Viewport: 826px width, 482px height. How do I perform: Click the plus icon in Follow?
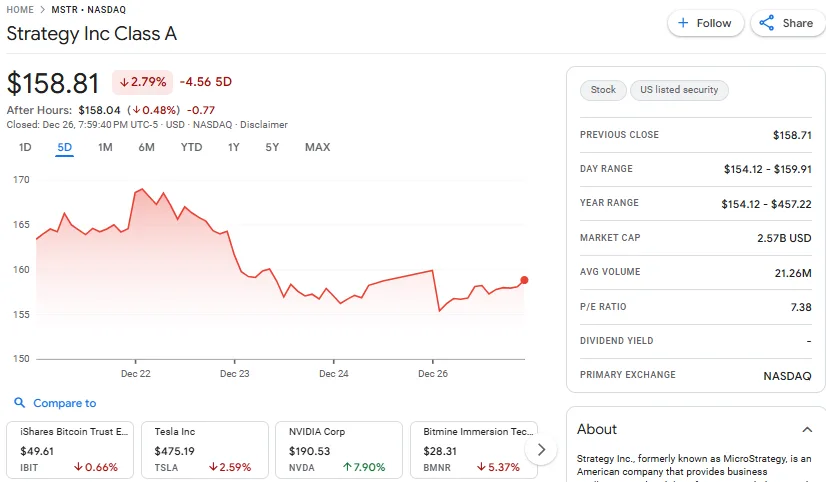tap(683, 23)
